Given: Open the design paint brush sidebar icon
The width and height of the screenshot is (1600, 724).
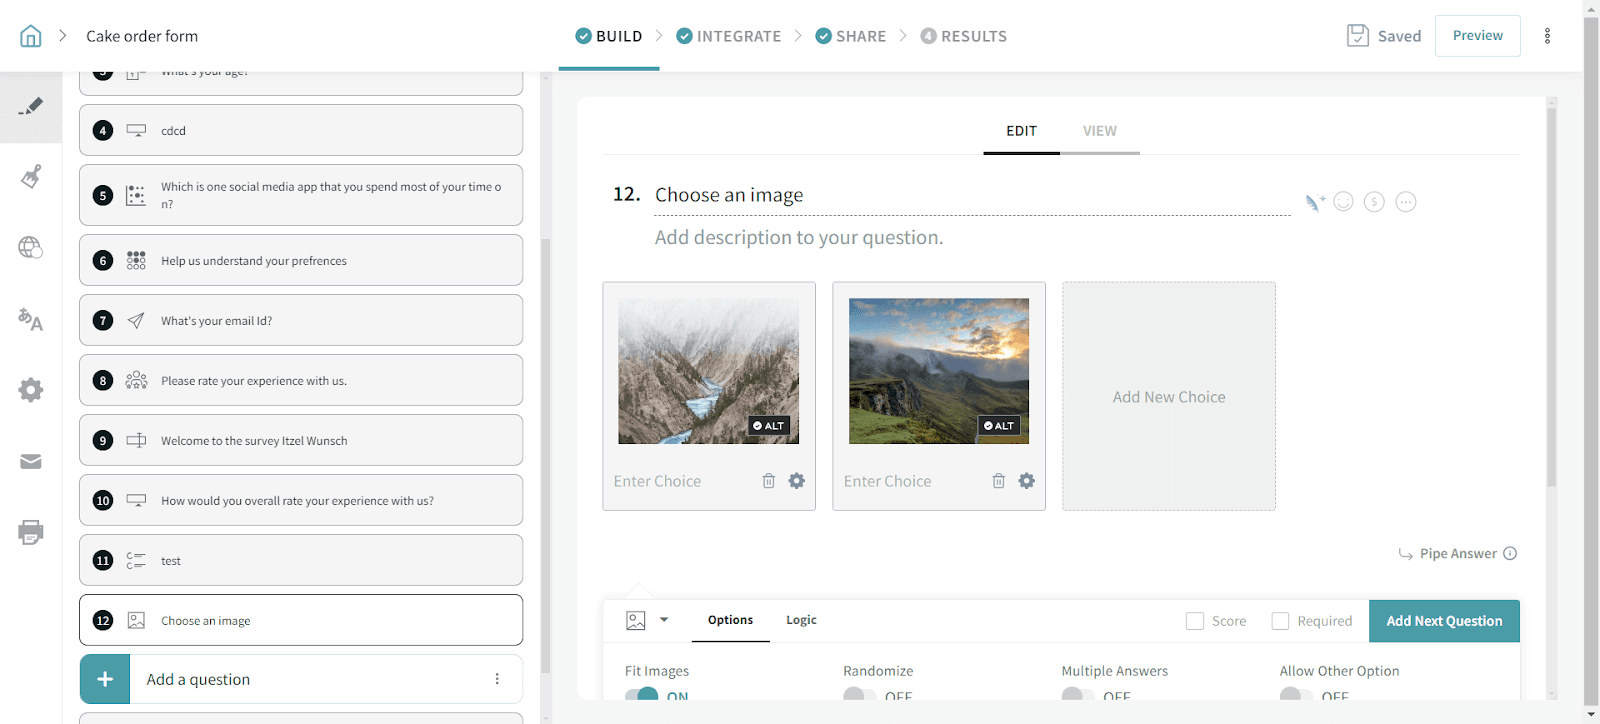Looking at the screenshot, I should point(31,177).
